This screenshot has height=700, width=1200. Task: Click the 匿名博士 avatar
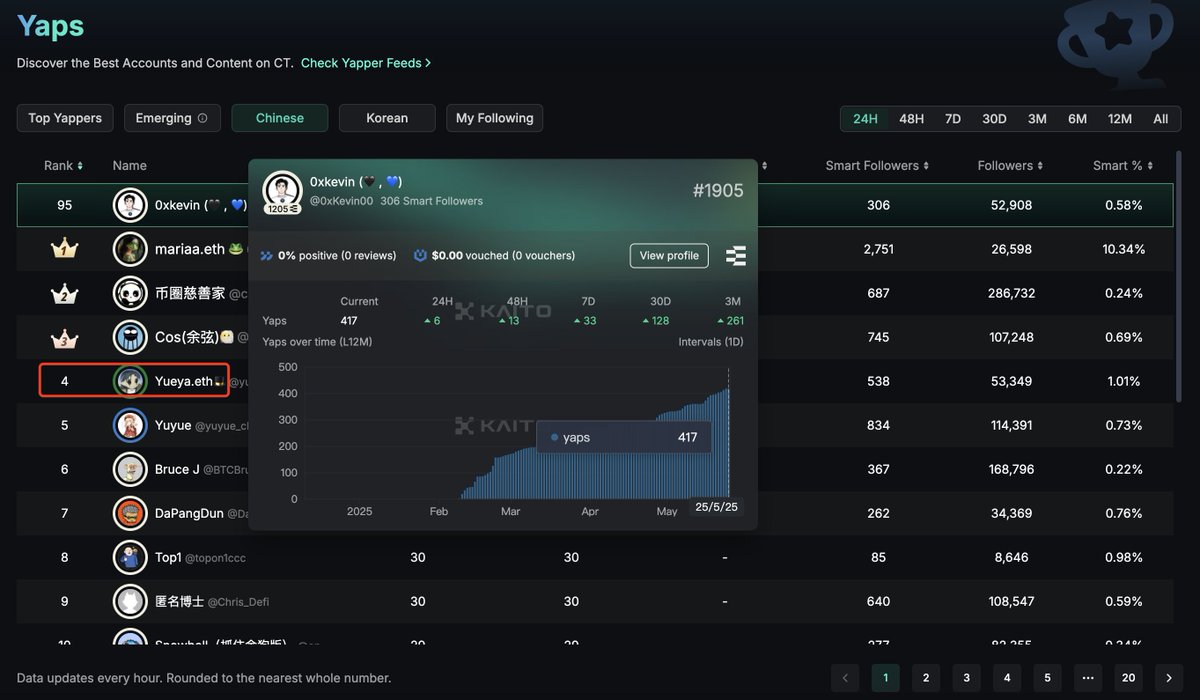click(130, 601)
